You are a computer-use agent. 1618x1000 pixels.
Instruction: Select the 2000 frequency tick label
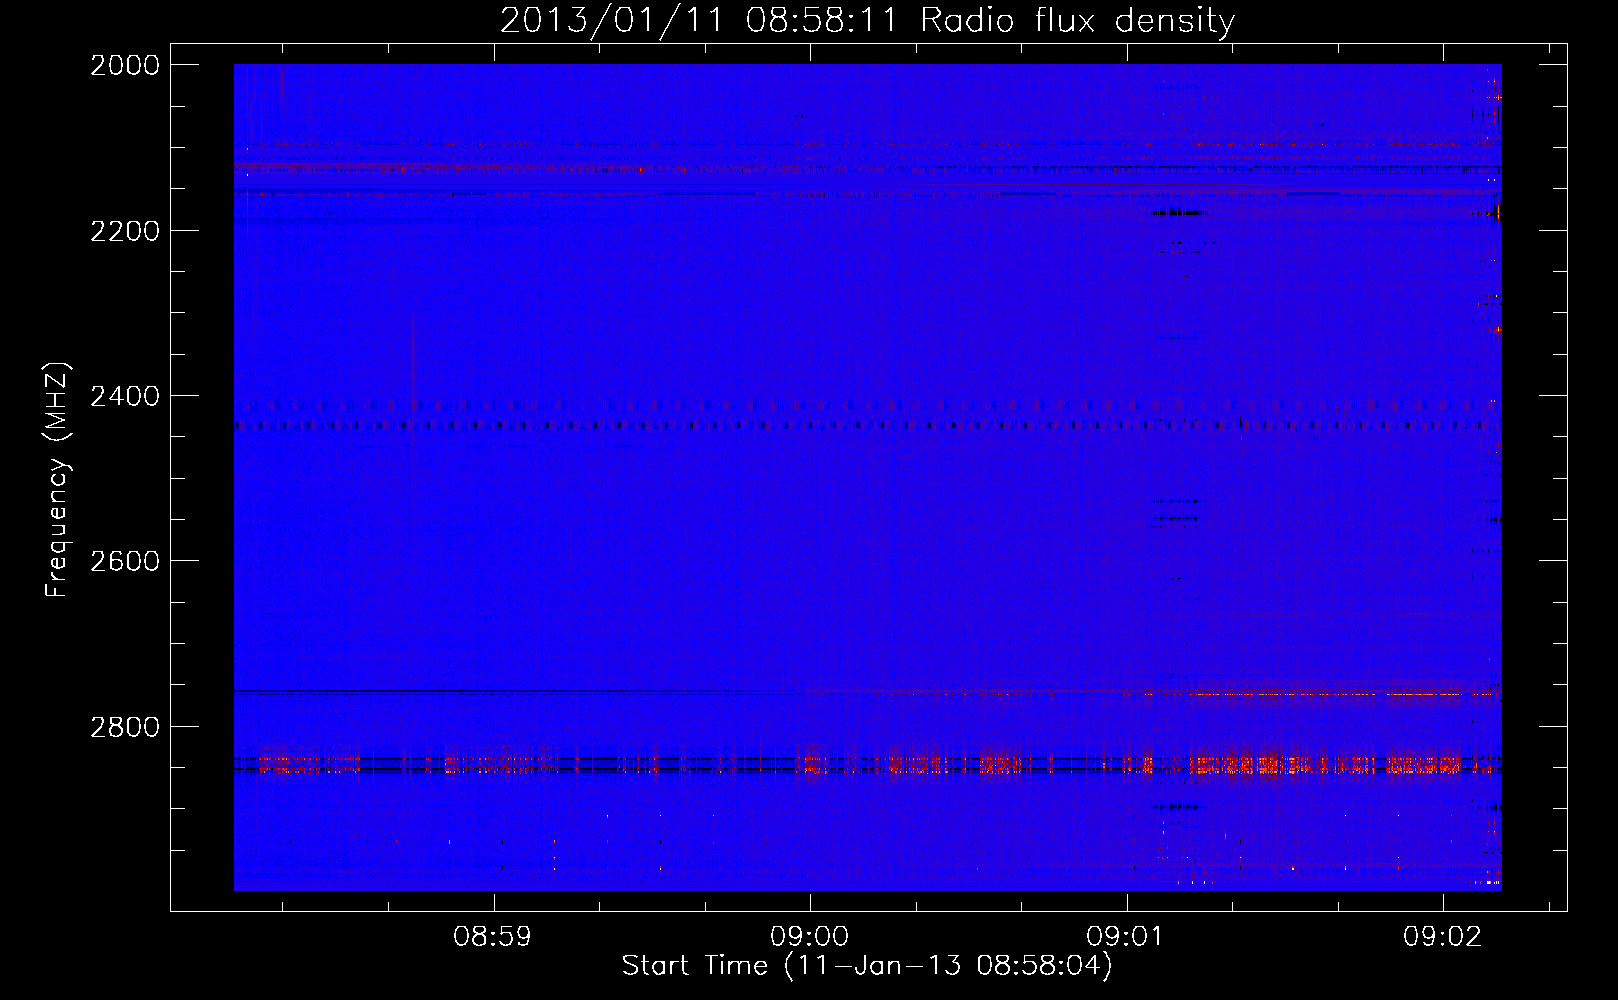pyautogui.click(x=125, y=65)
